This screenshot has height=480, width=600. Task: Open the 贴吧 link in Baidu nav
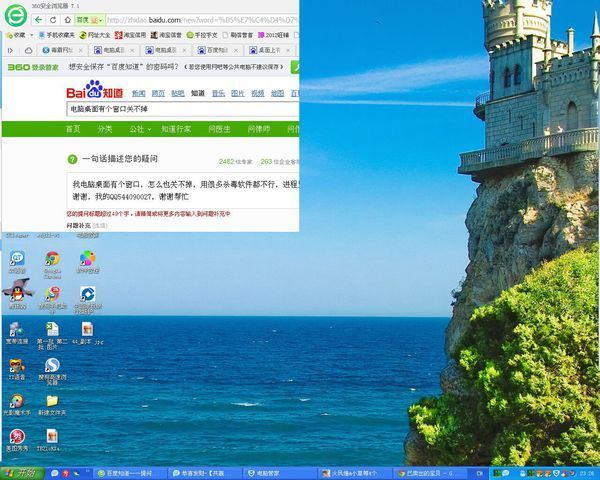pyautogui.click(x=178, y=93)
